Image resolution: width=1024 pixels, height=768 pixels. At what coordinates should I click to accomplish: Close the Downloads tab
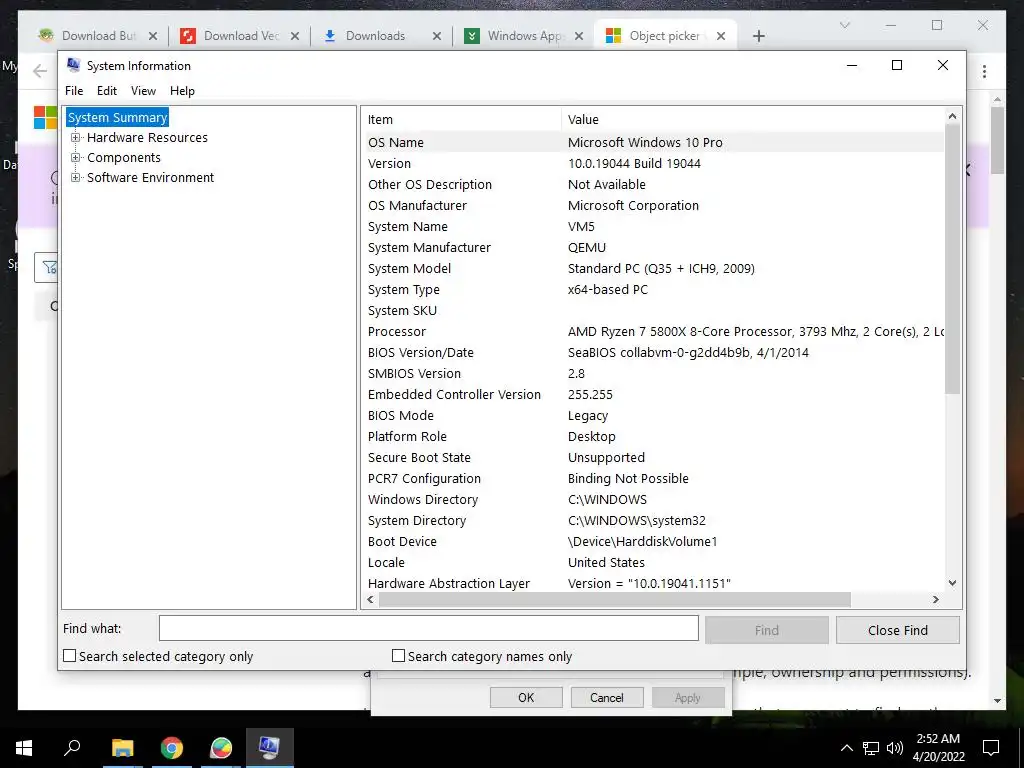coord(437,36)
